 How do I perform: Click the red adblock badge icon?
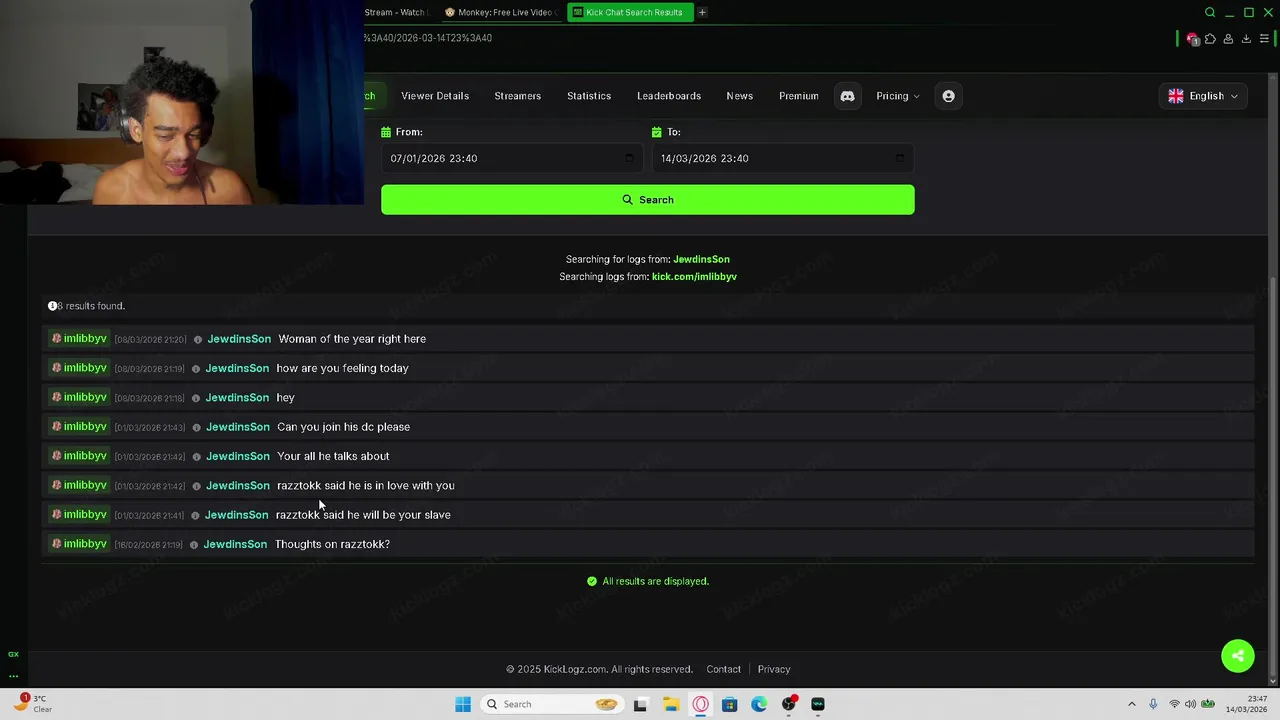tap(1192, 39)
